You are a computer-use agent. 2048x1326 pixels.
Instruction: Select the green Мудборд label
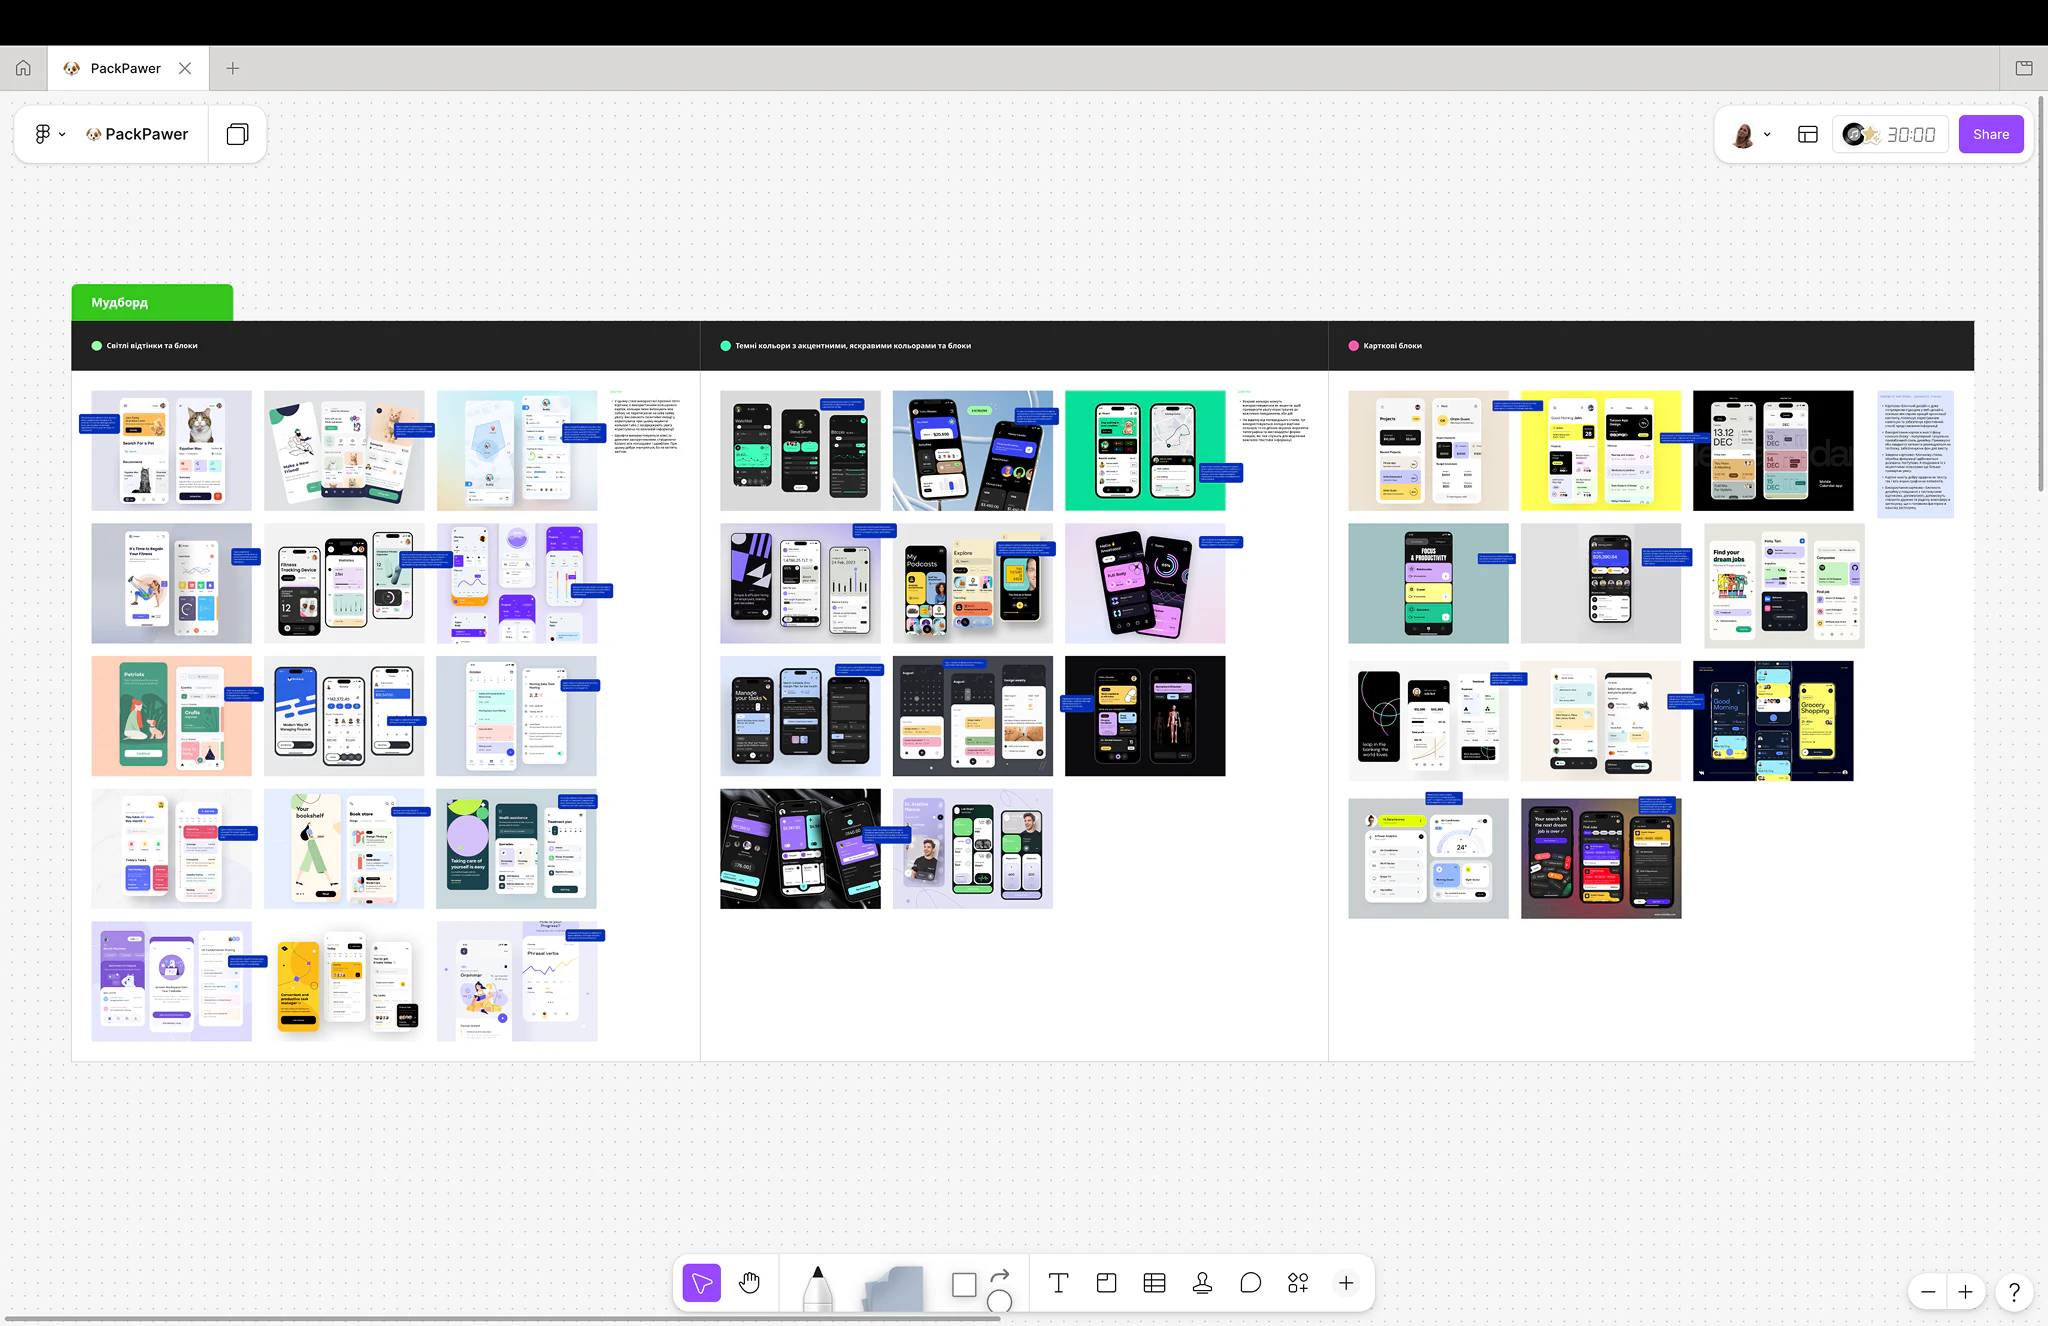tap(152, 302)
